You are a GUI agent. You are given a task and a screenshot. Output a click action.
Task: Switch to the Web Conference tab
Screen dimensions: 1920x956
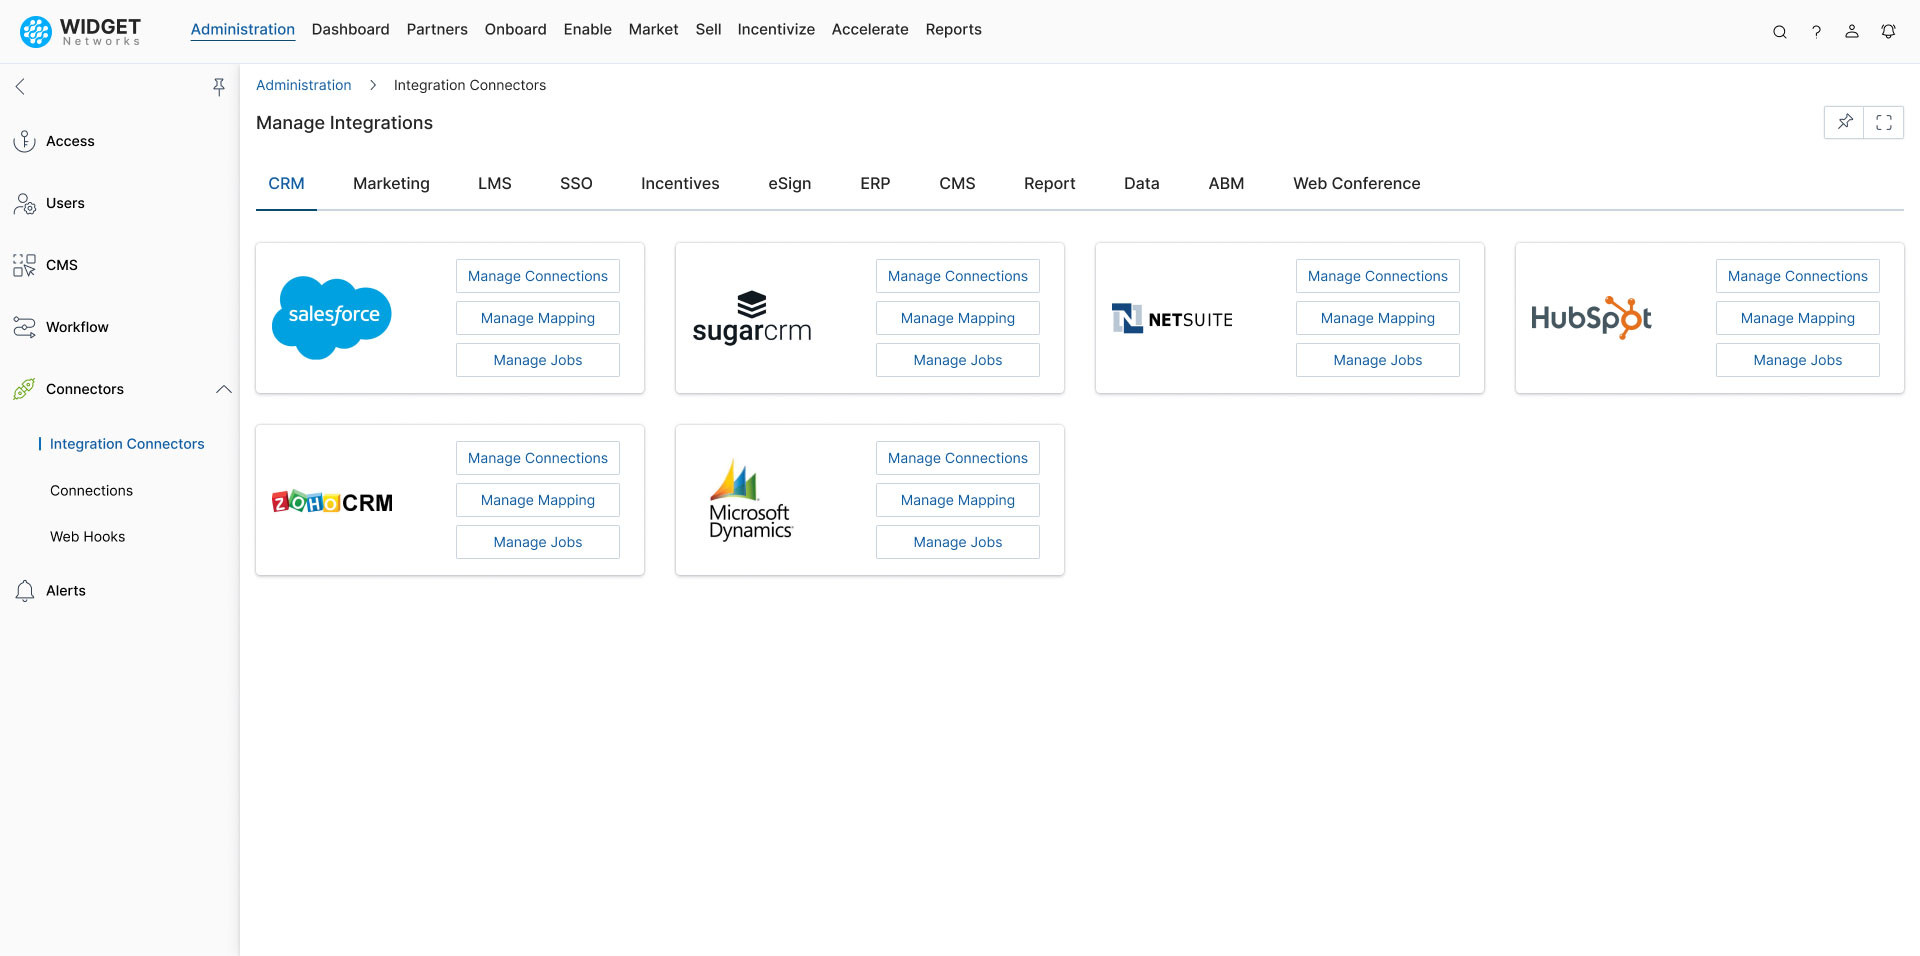pos(1357,184)
